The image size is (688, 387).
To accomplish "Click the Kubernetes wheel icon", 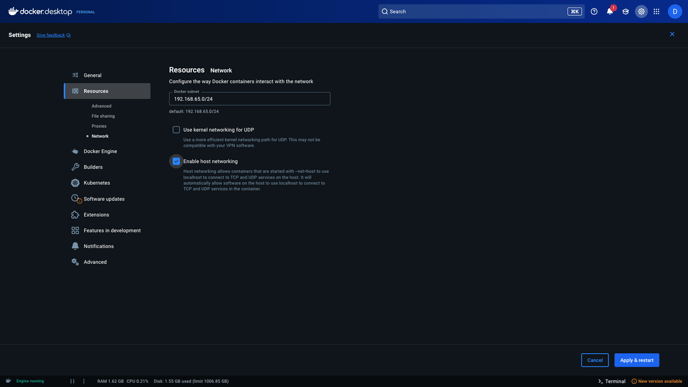I will tap(75, 183).
